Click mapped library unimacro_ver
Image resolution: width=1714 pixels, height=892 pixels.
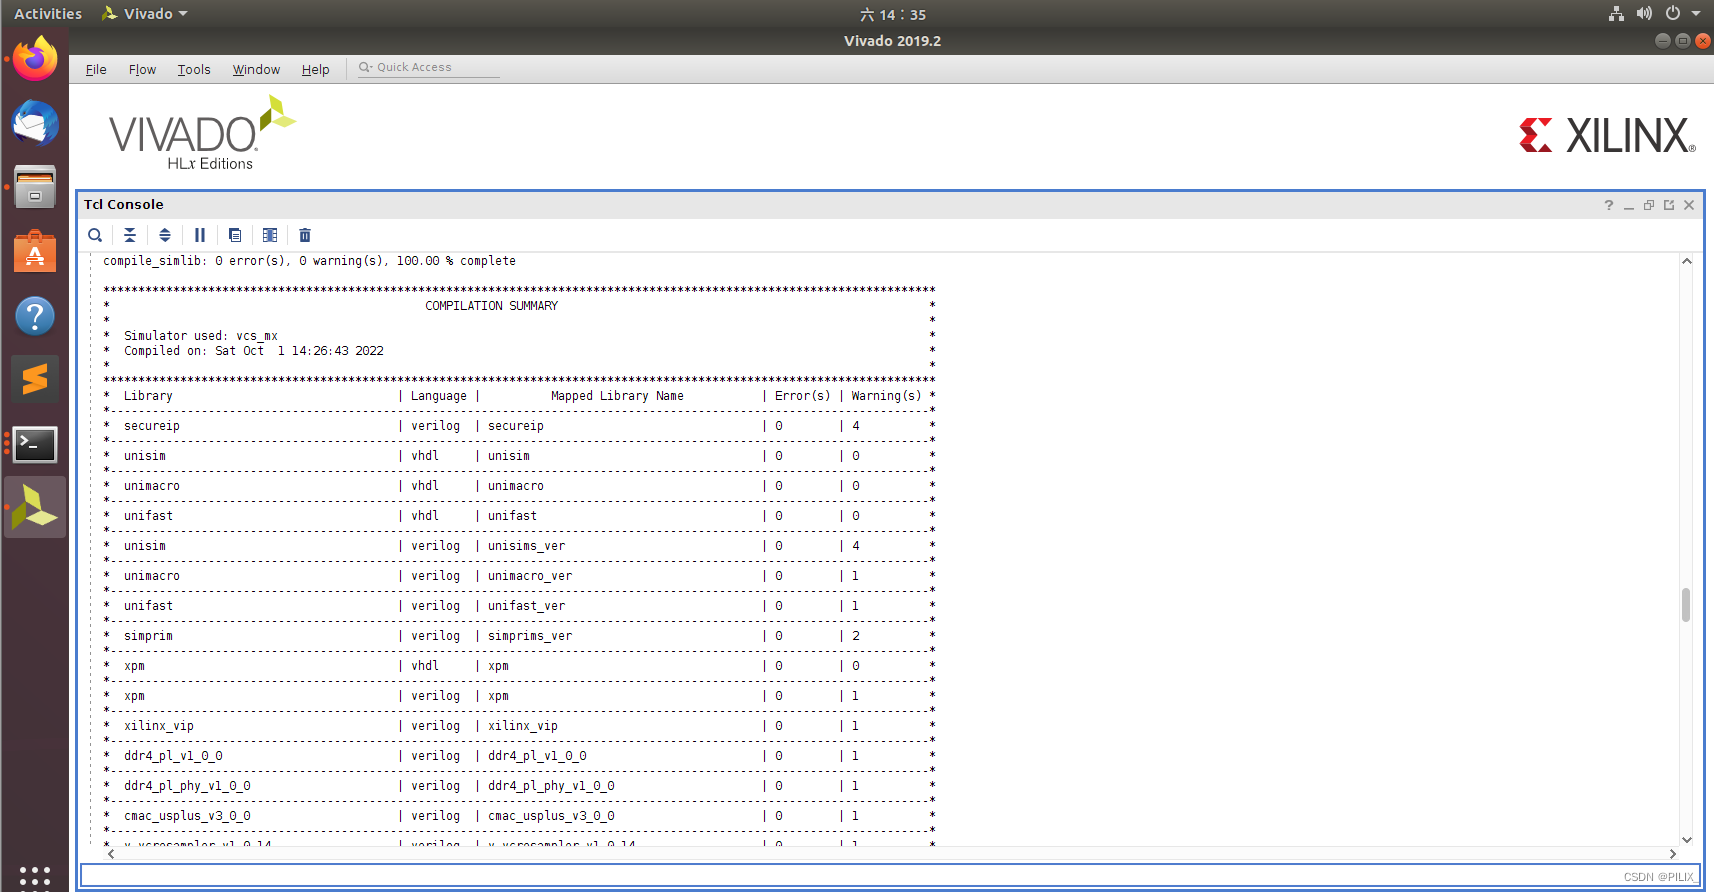530,576
